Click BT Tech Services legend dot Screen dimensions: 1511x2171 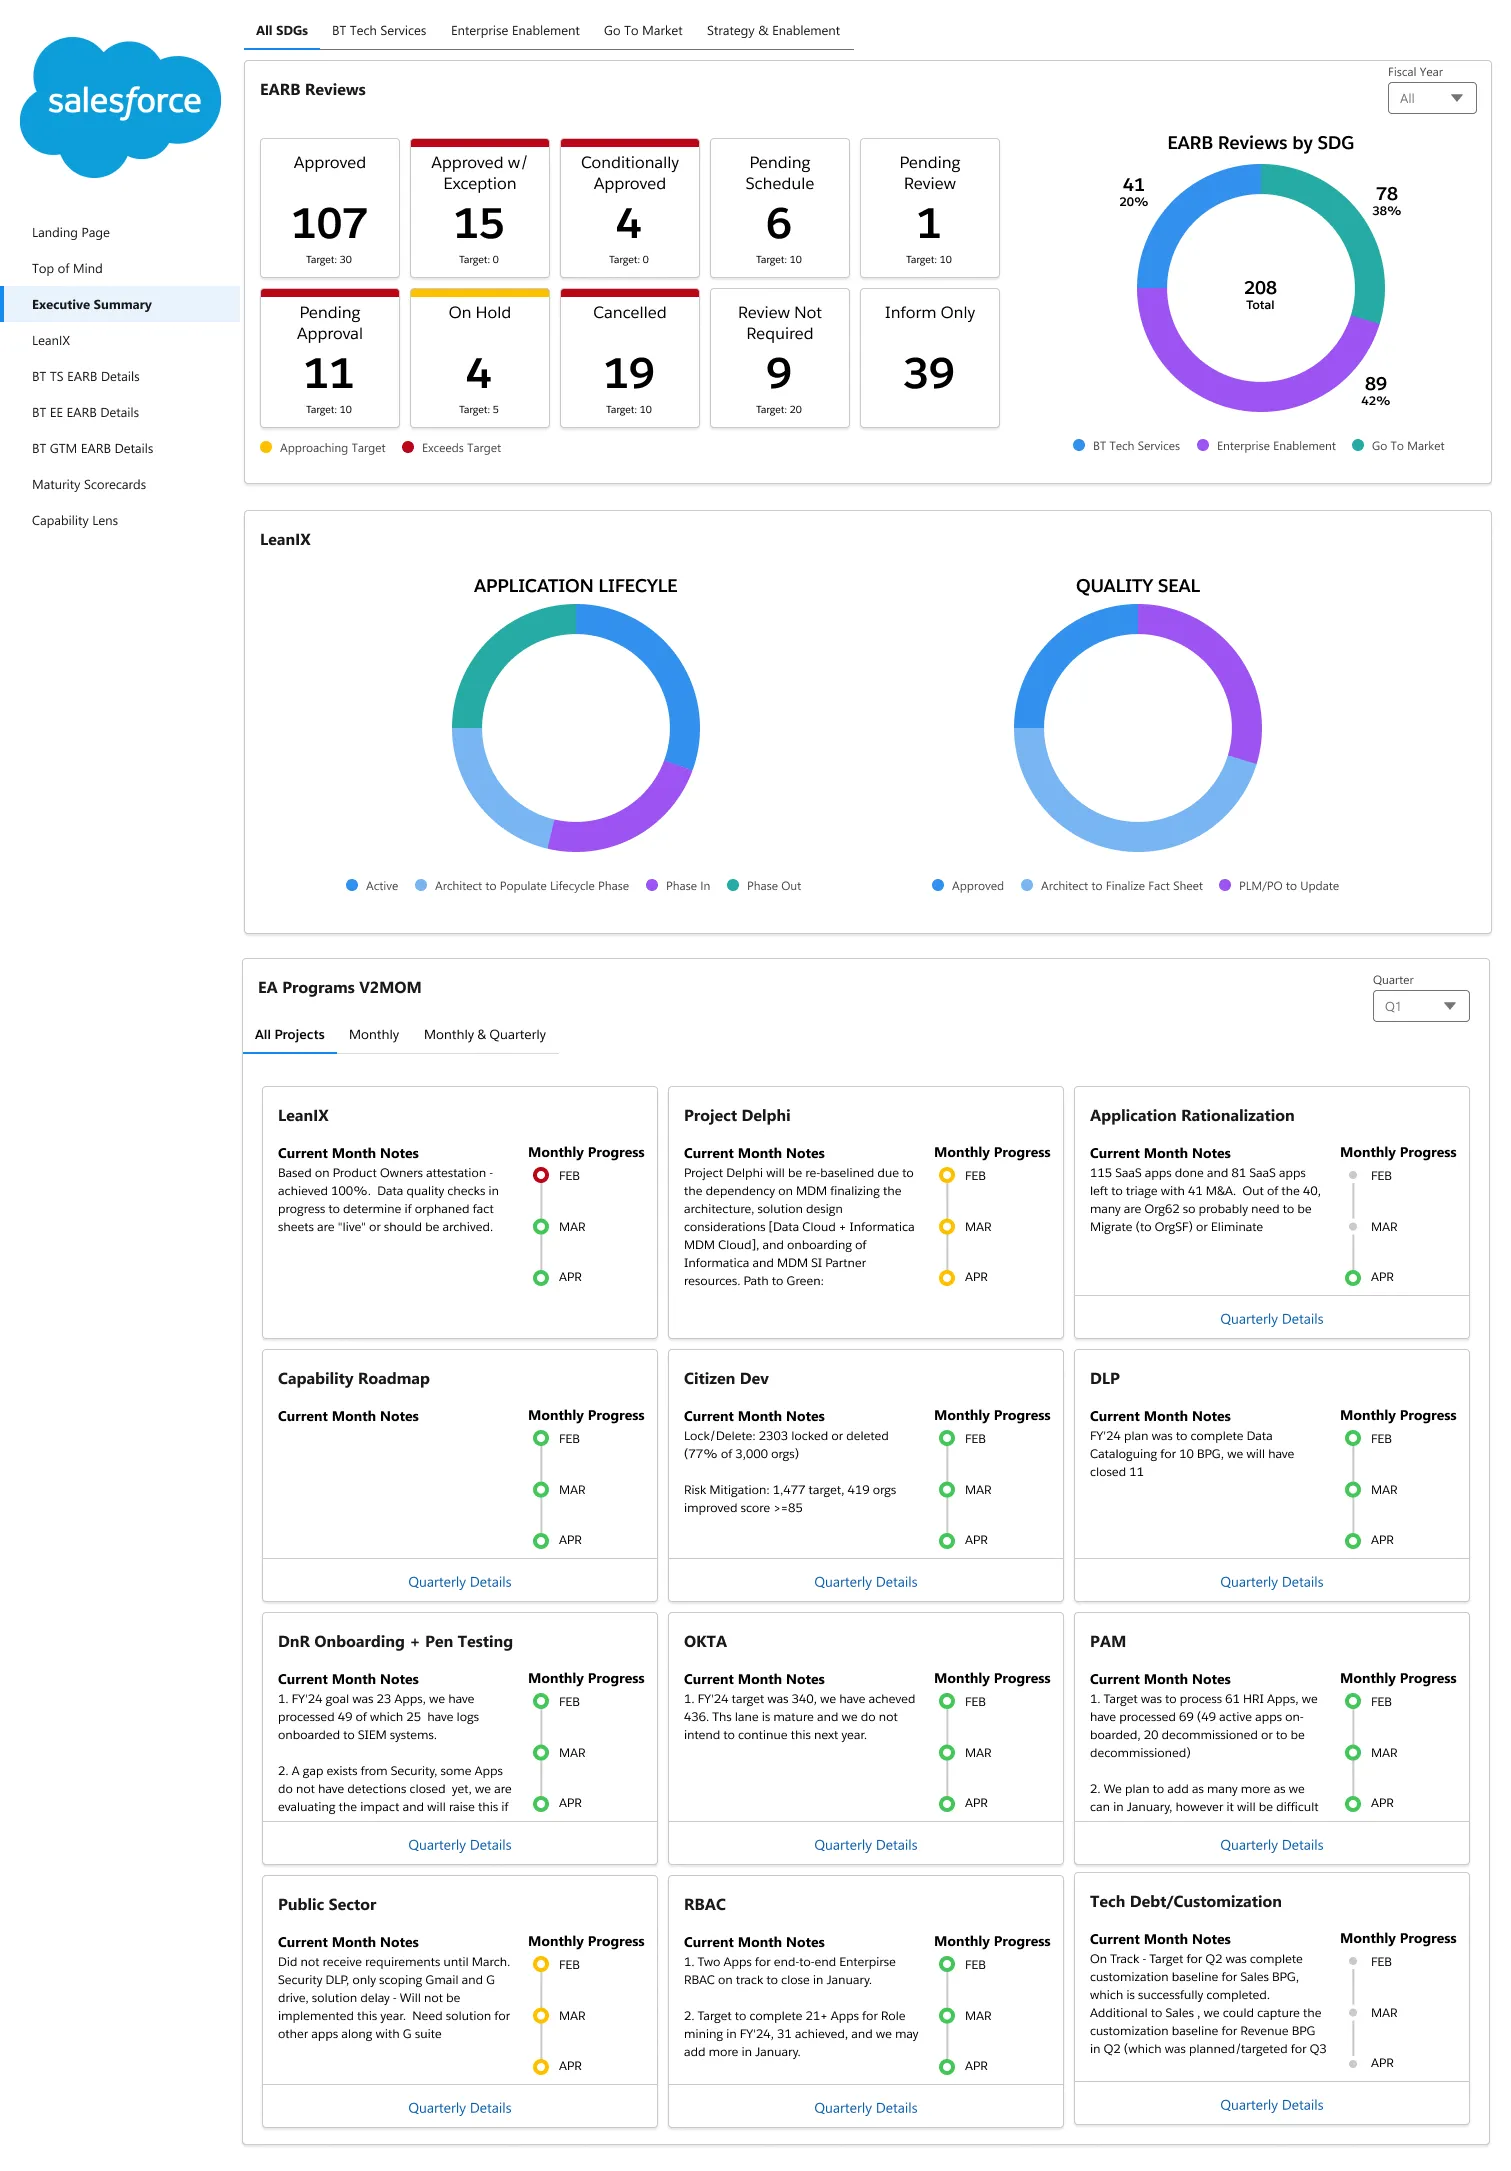point(1079,446)
